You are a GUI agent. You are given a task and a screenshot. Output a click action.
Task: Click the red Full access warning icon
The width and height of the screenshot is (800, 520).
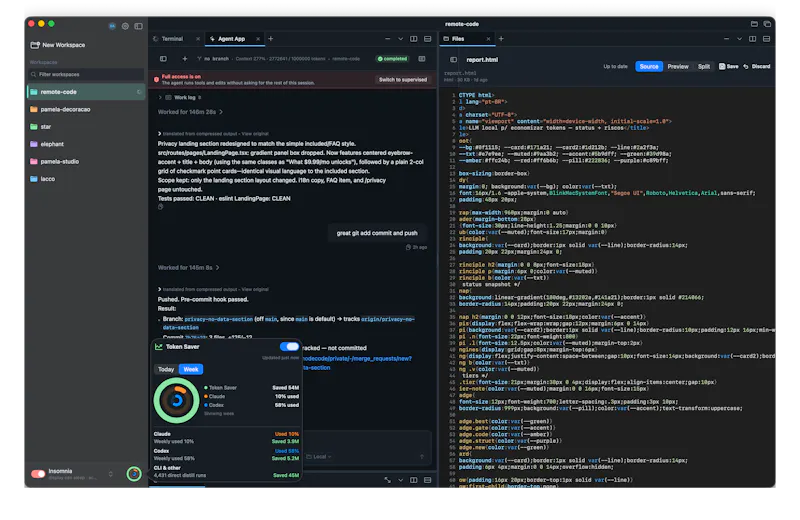[x=157, y=79]
